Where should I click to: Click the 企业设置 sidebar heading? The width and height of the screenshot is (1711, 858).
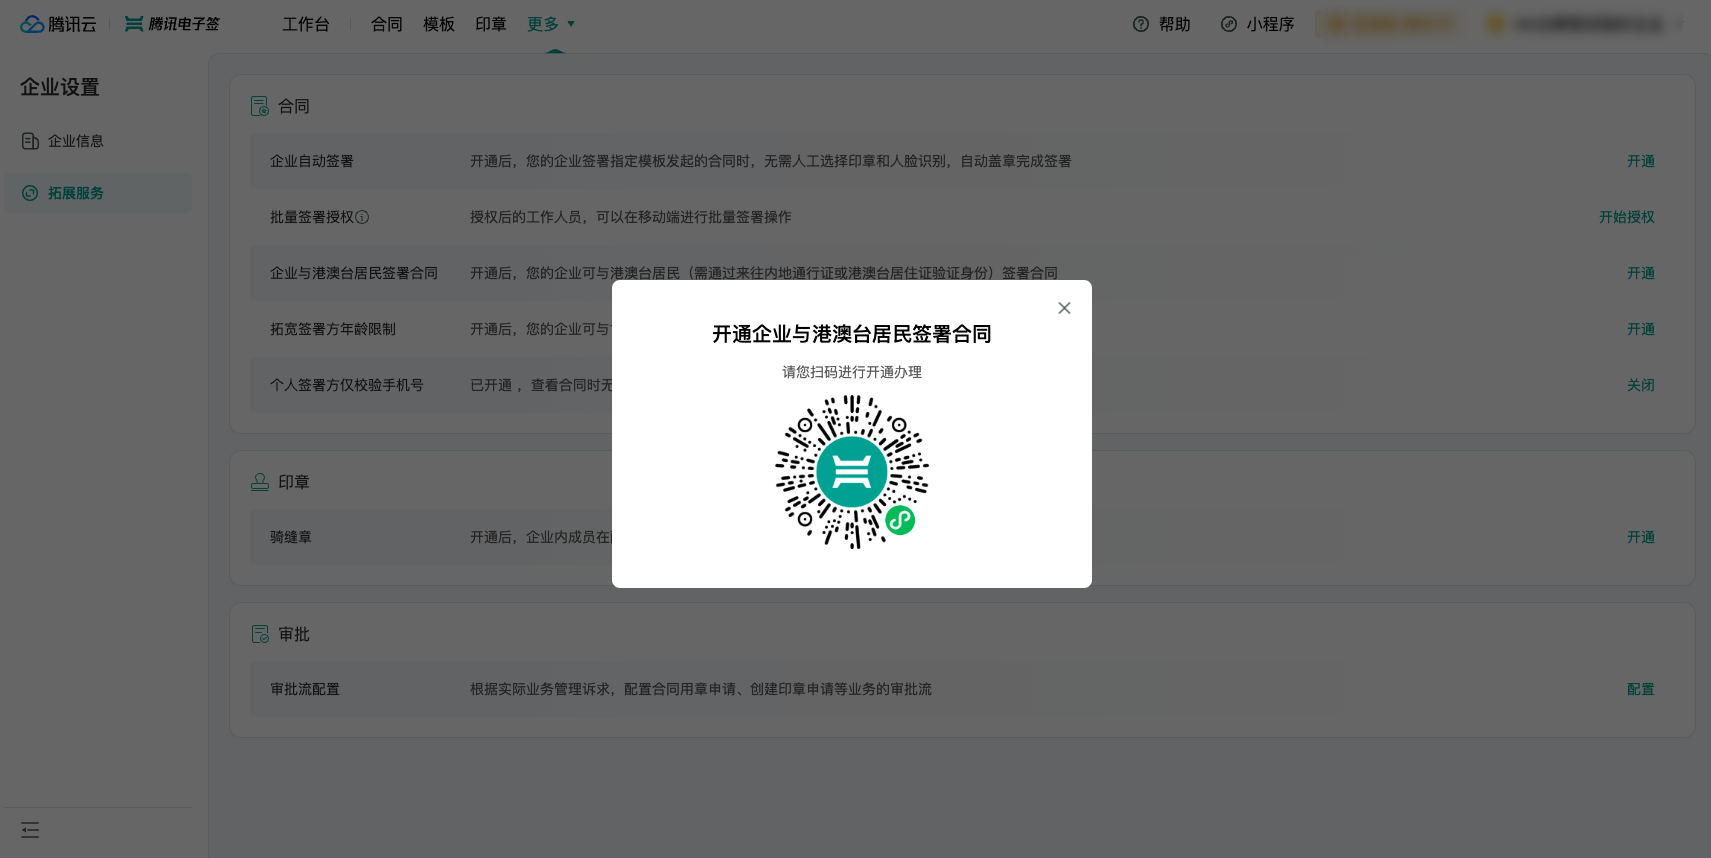60,87
